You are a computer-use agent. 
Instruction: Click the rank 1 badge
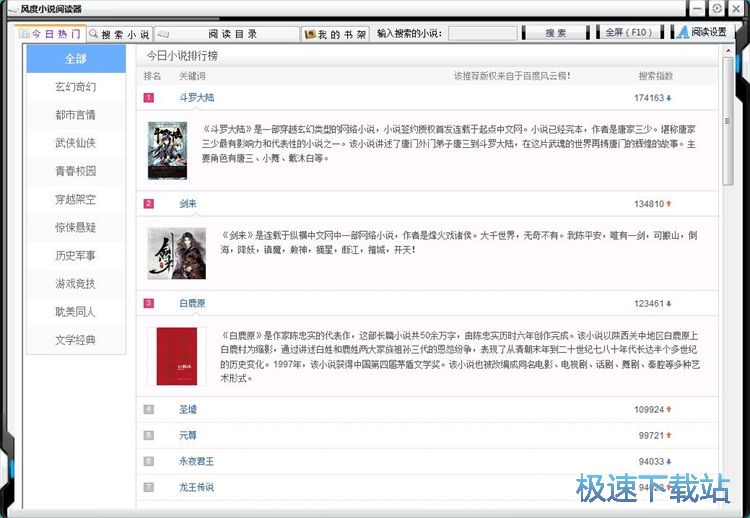coord(149,98)
